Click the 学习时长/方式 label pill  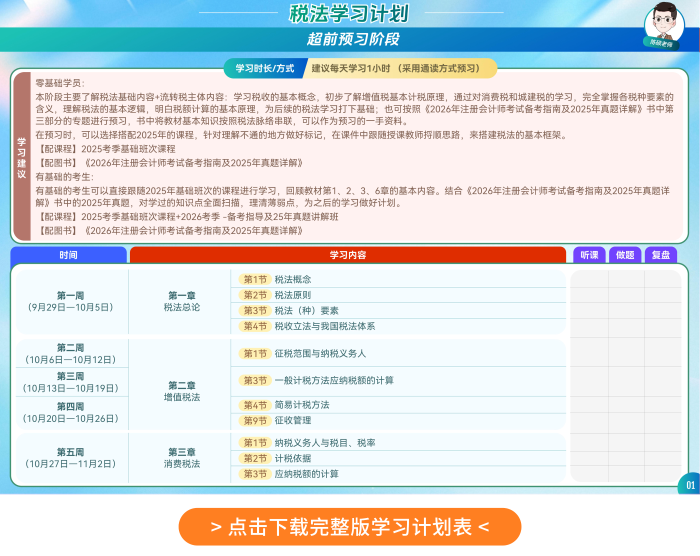(x=264, y=69)
